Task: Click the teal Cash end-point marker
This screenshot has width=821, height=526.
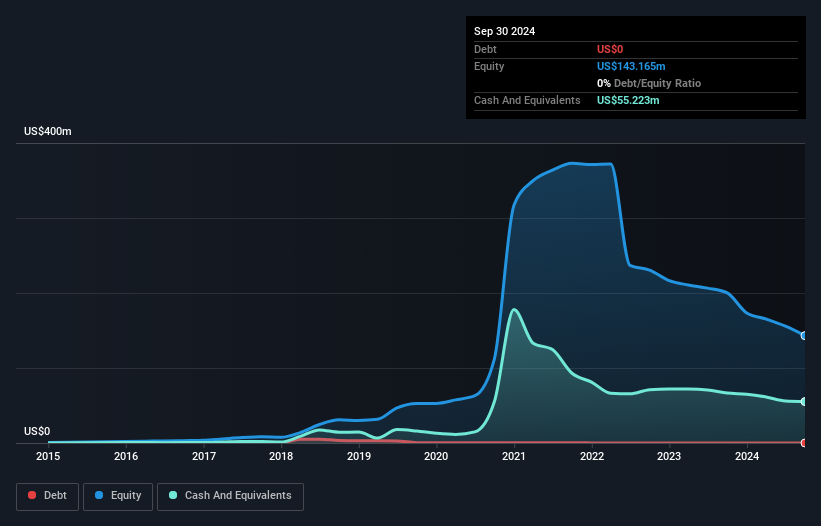Action: tap(804, 401)
